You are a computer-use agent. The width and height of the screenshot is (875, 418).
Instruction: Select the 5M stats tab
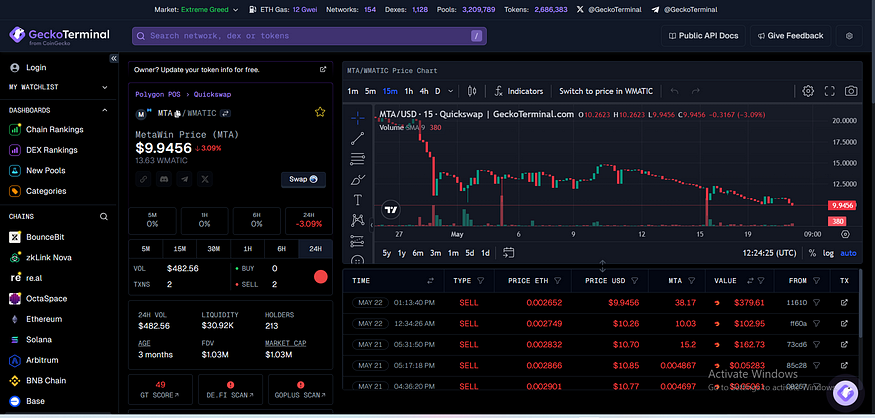coord(145,249)
